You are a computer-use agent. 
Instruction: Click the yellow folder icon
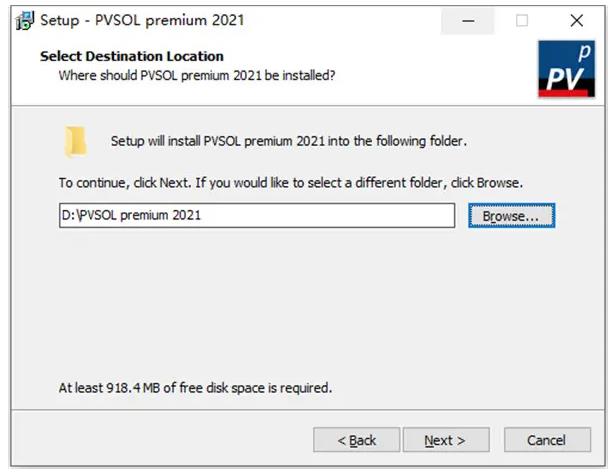(x=75, y=142)
